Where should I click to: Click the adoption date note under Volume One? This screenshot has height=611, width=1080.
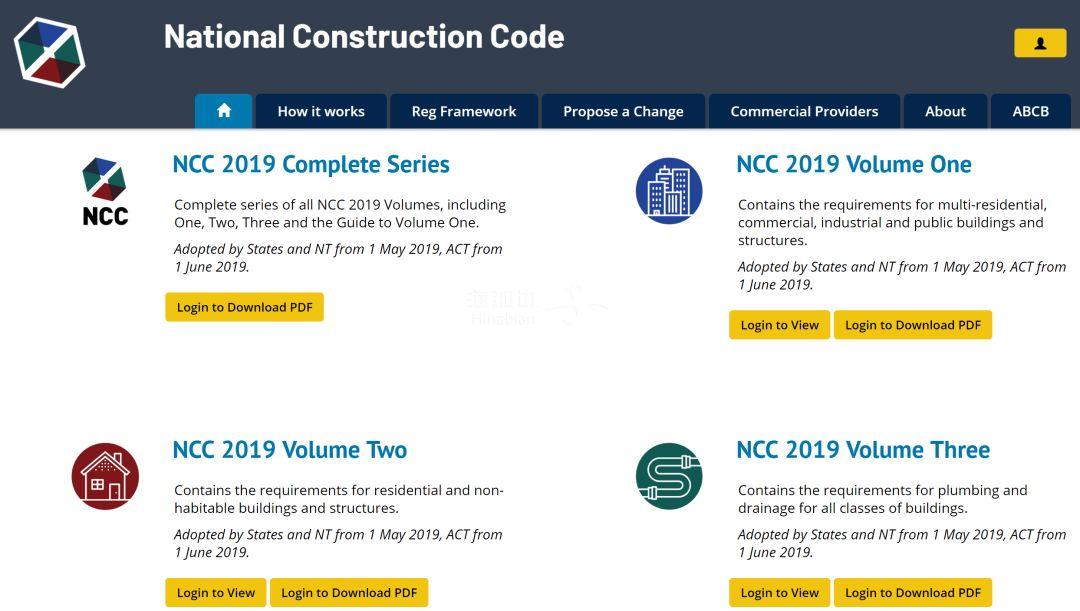click(902, 276)
